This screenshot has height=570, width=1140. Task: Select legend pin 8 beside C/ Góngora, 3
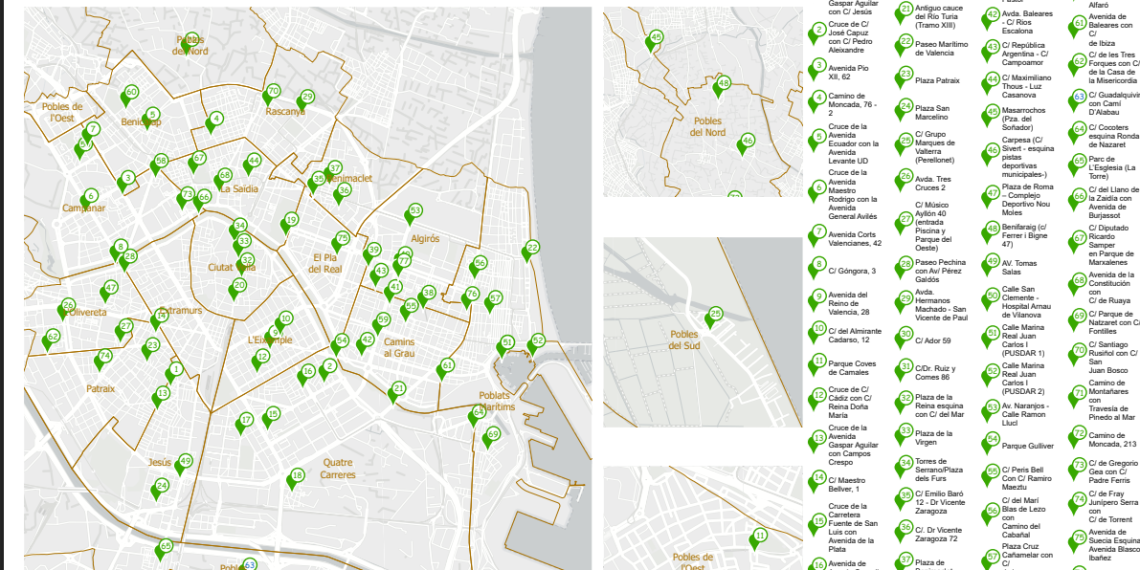point(817,268)
